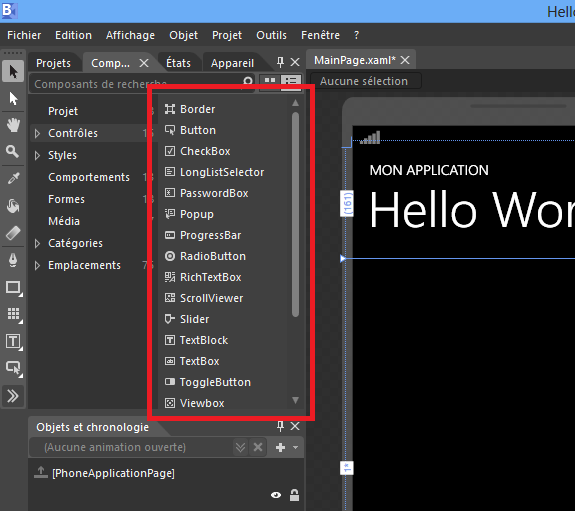Click the new storyboard plus button
This screenshot has height=511, width=575.
tap(280, 447)
